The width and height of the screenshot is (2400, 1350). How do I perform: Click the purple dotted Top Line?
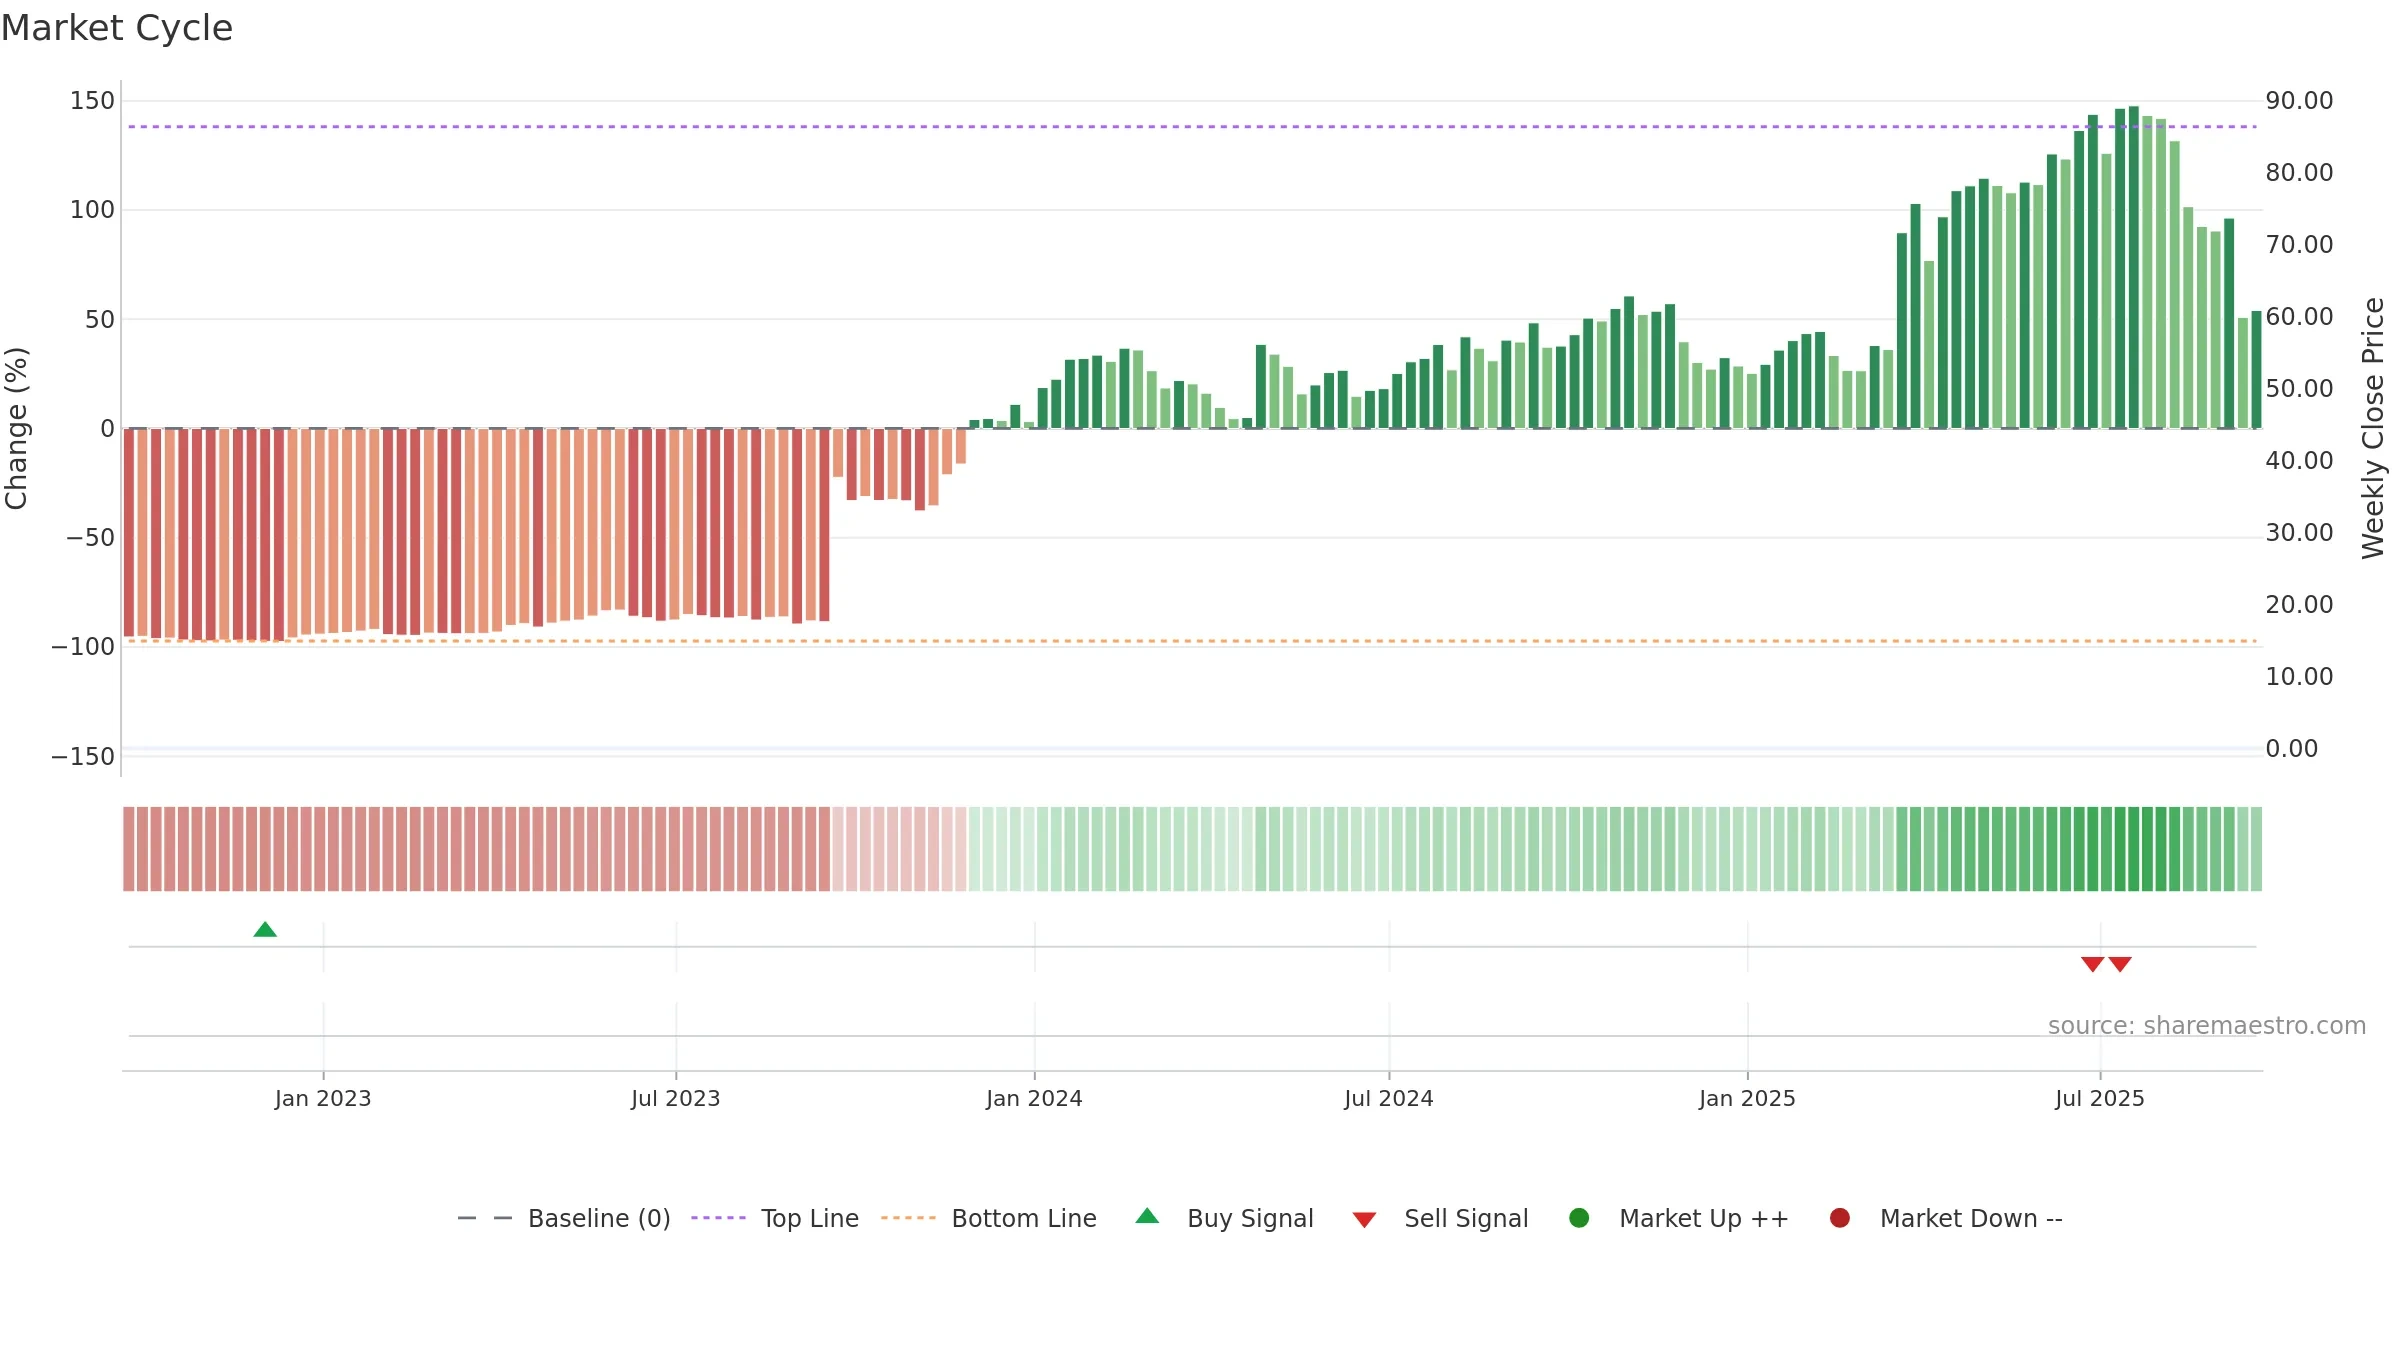pyautogui.click(x=1192, y=127)
